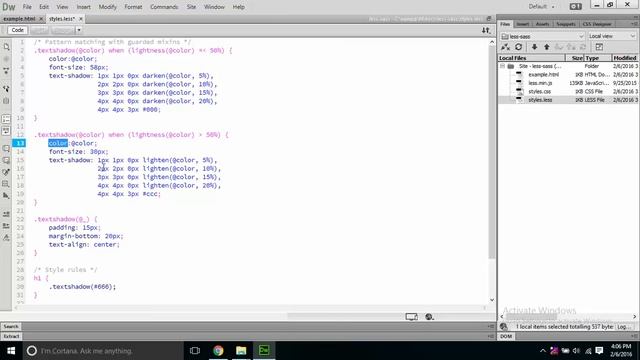Close the styles.less document tab

81,19
